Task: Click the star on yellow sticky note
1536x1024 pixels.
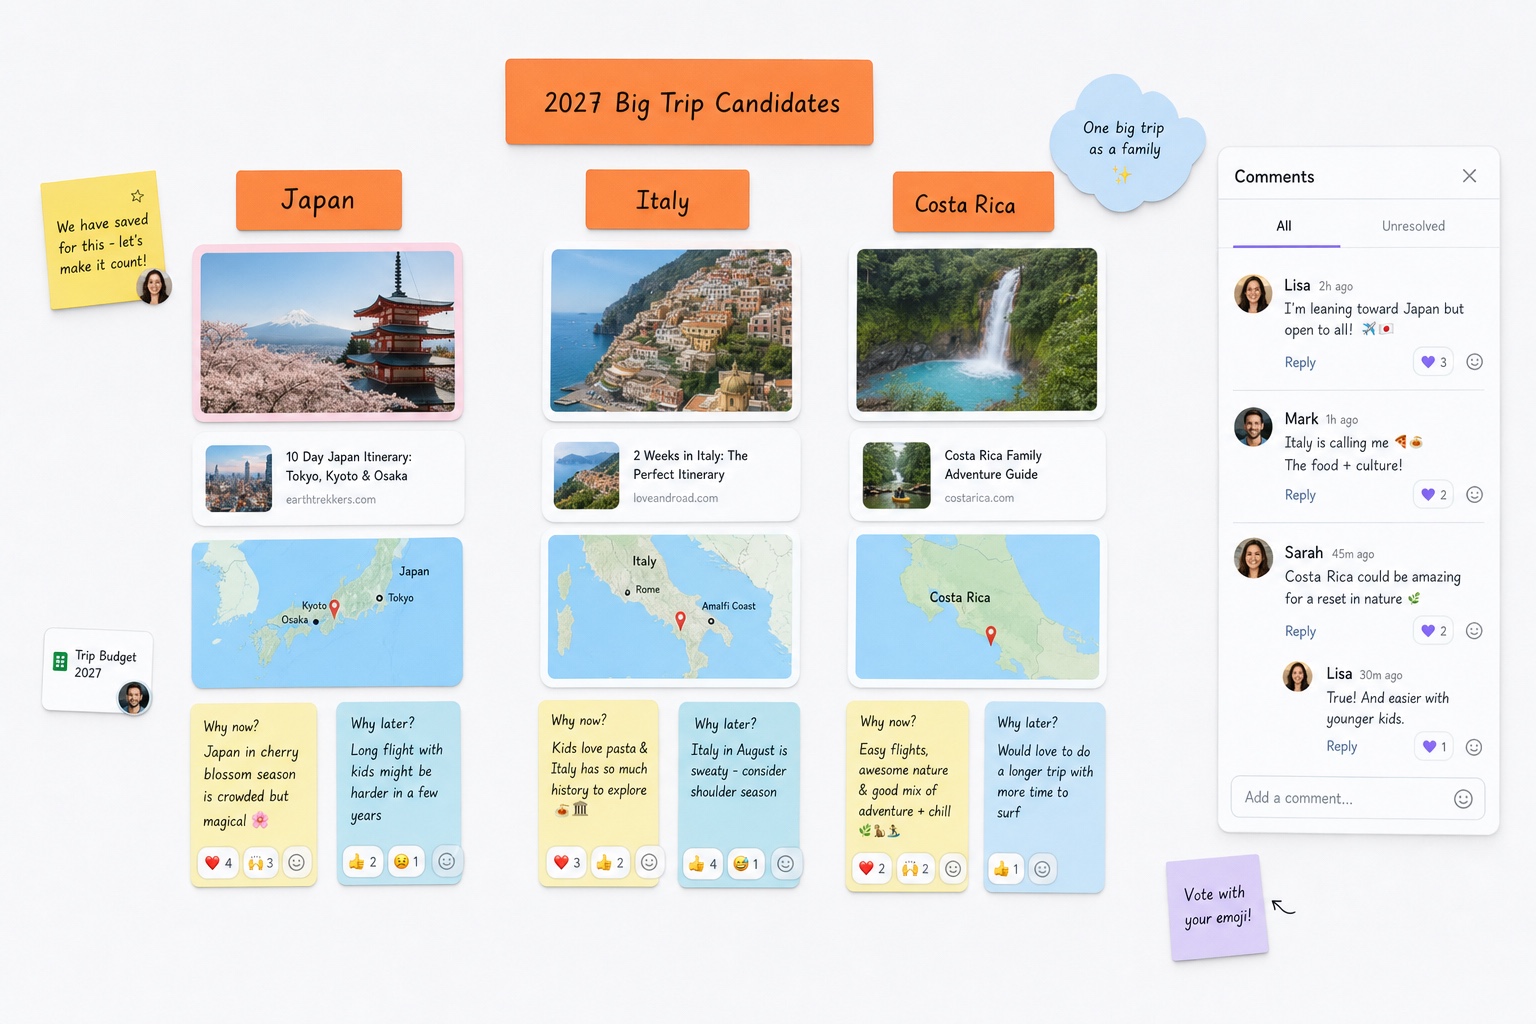Action: (x=137, y=196)
